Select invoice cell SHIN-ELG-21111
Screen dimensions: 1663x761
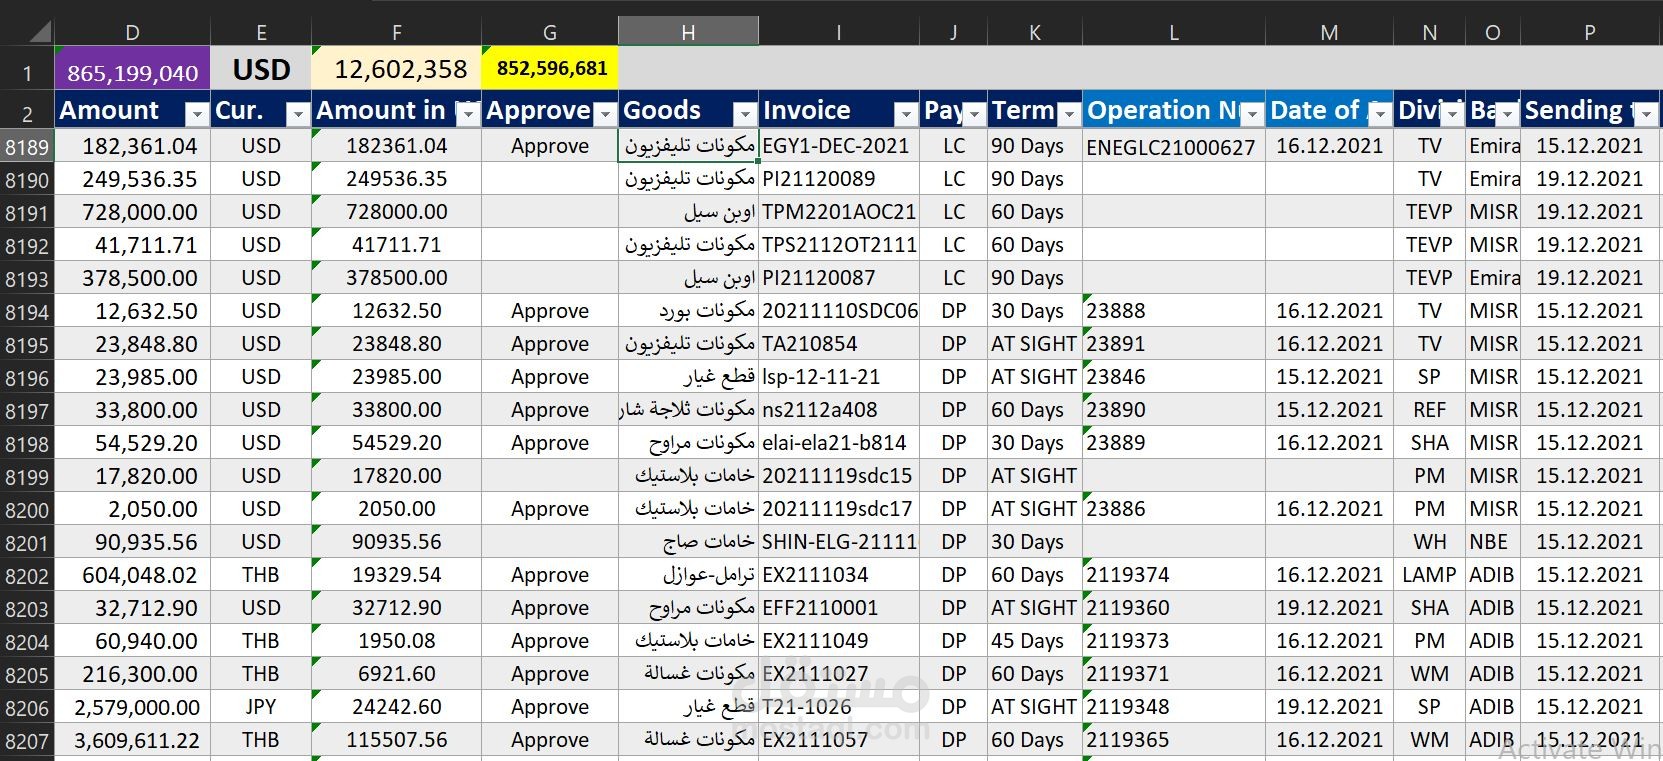pyautogui.click(x=838, y=542)
